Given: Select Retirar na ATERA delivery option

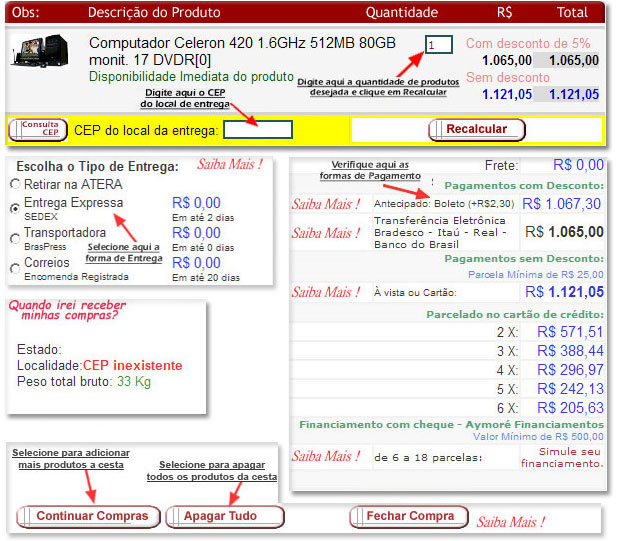Looking at the screenshot, I should click(14, 184).
